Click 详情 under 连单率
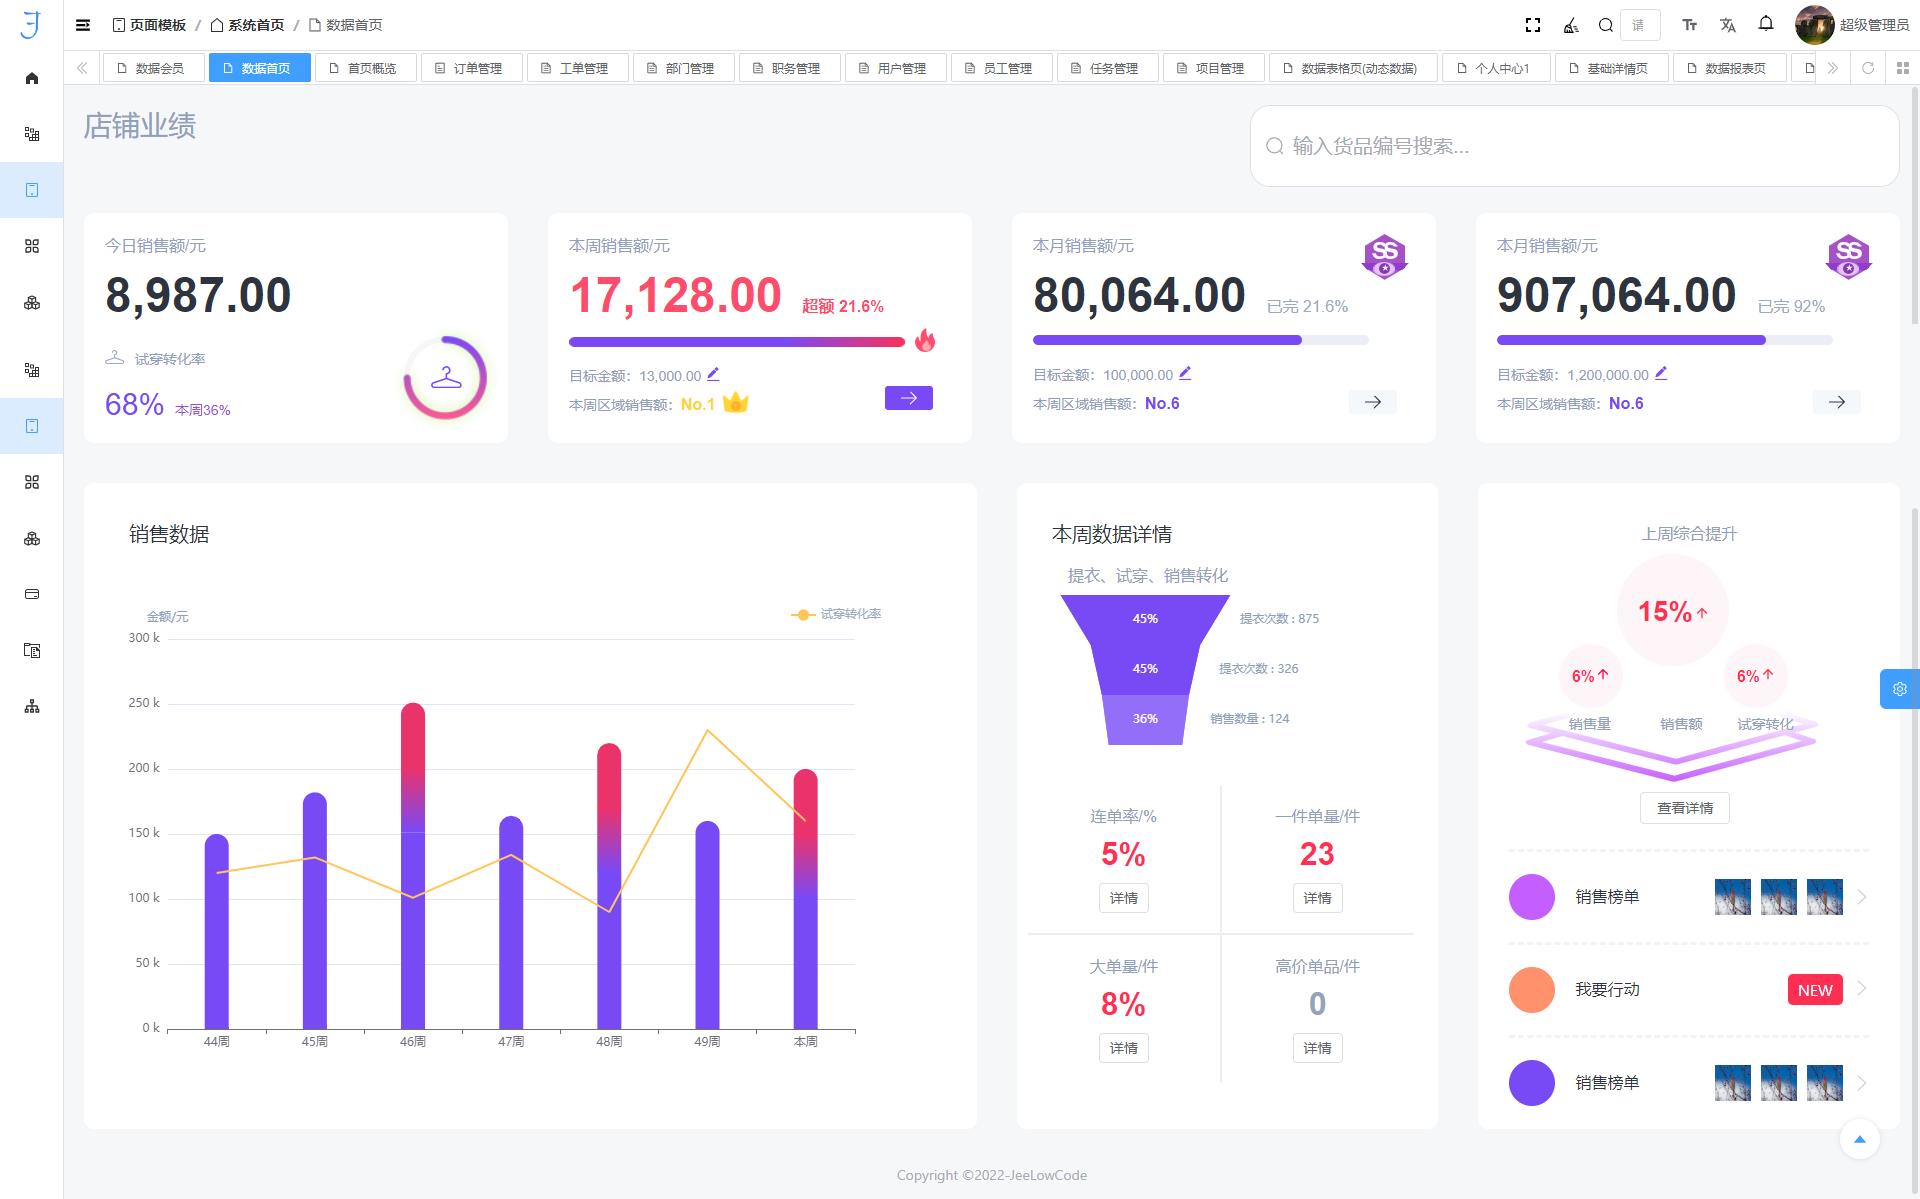 [1123, 898]
